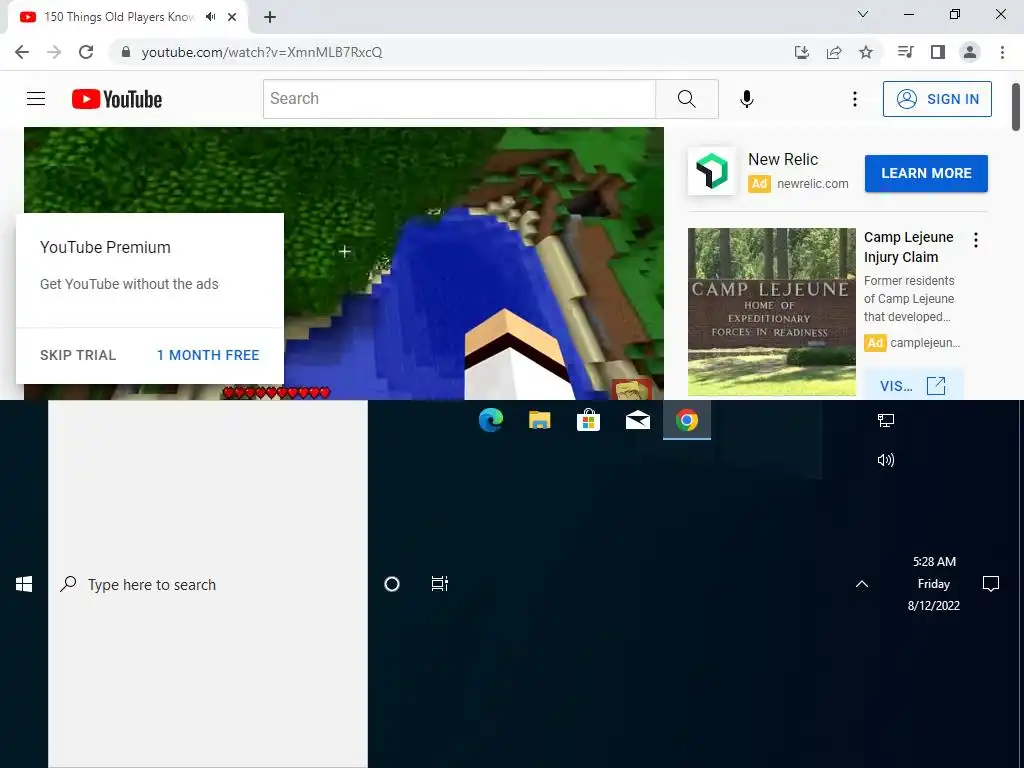This screenshot has height=768, width=1024.
Task: Click the SIGN IN button
Action: point(937,99)
